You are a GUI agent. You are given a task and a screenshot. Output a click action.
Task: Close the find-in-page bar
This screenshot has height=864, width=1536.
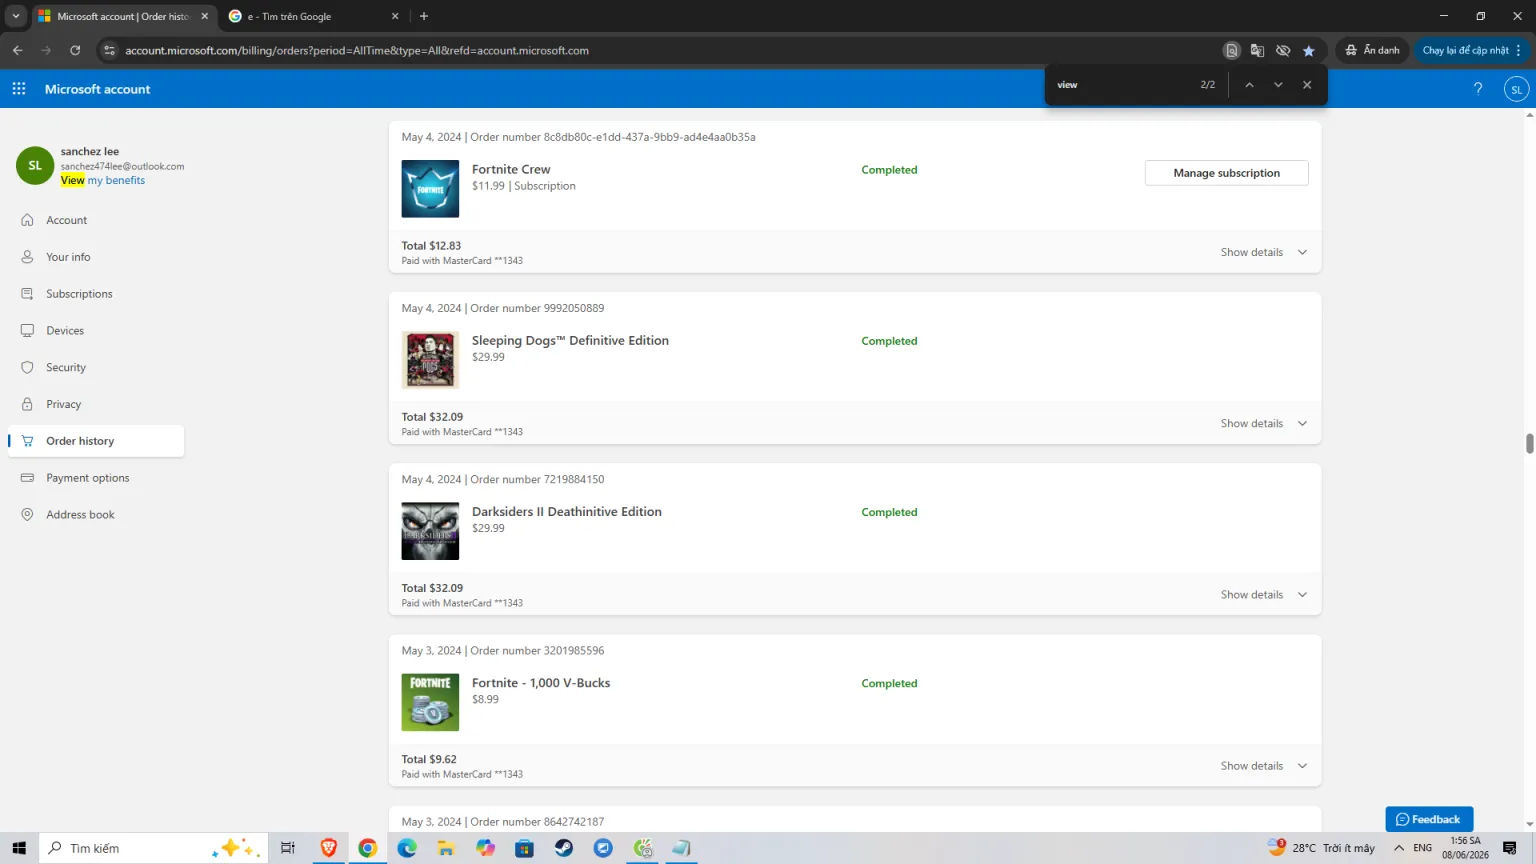pos(1307,85)
